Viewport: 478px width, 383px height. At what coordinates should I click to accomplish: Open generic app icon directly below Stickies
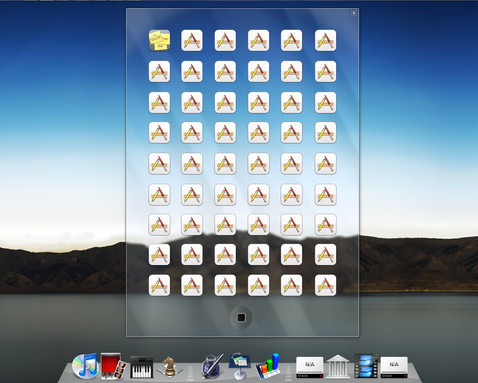click(159, 71)
